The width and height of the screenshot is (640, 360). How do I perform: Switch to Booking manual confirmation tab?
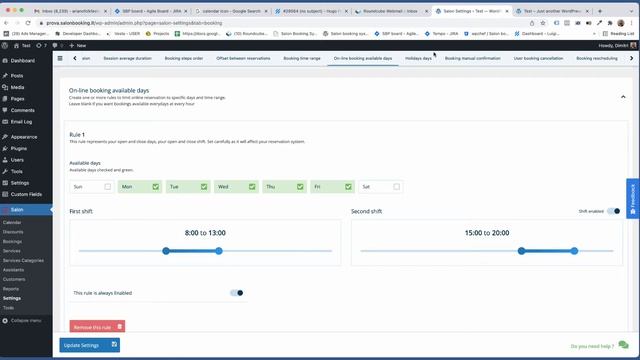tap(472, 58)
